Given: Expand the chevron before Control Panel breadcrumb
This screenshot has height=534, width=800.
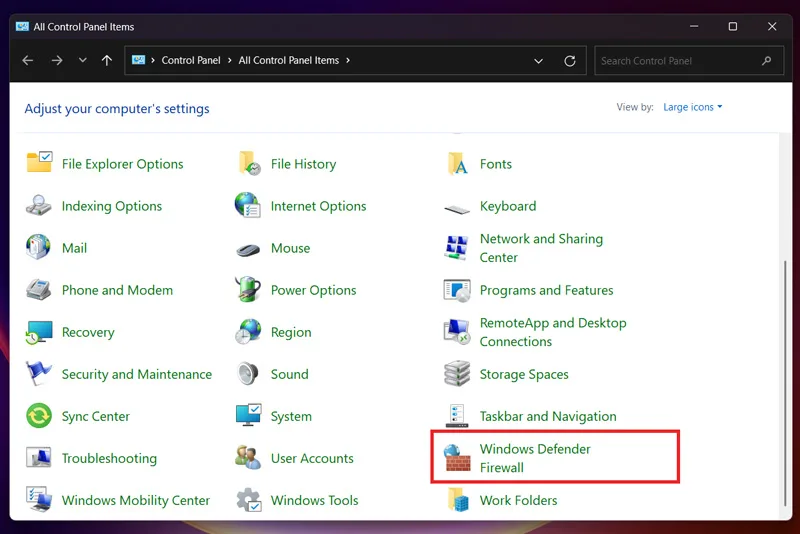Looking at the screenshot, I should (153, 60).
